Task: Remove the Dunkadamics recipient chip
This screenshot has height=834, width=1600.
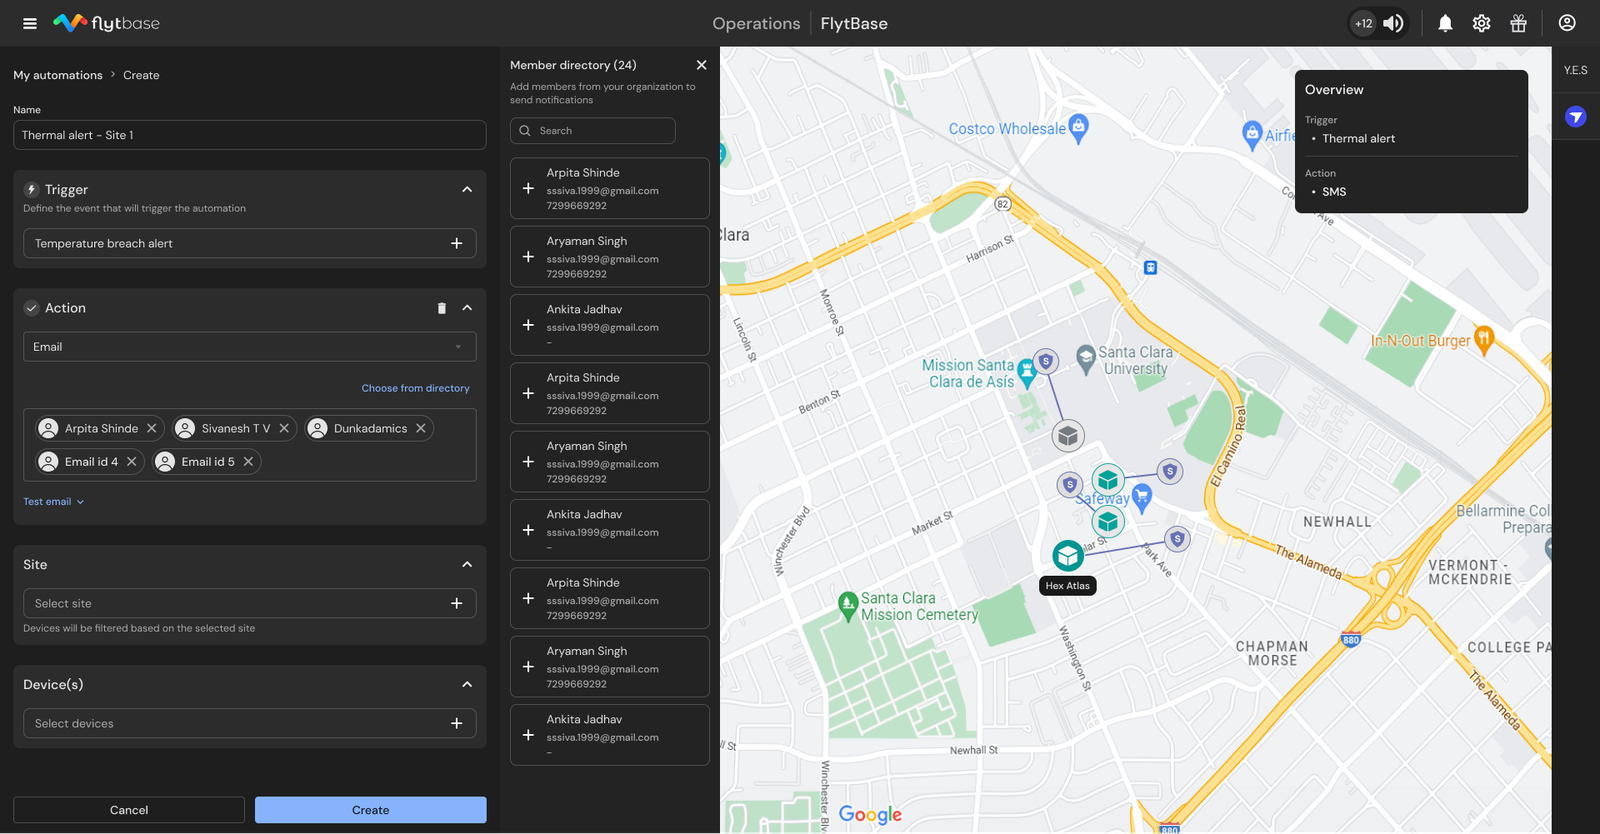Action: click(x=421, y=428)
